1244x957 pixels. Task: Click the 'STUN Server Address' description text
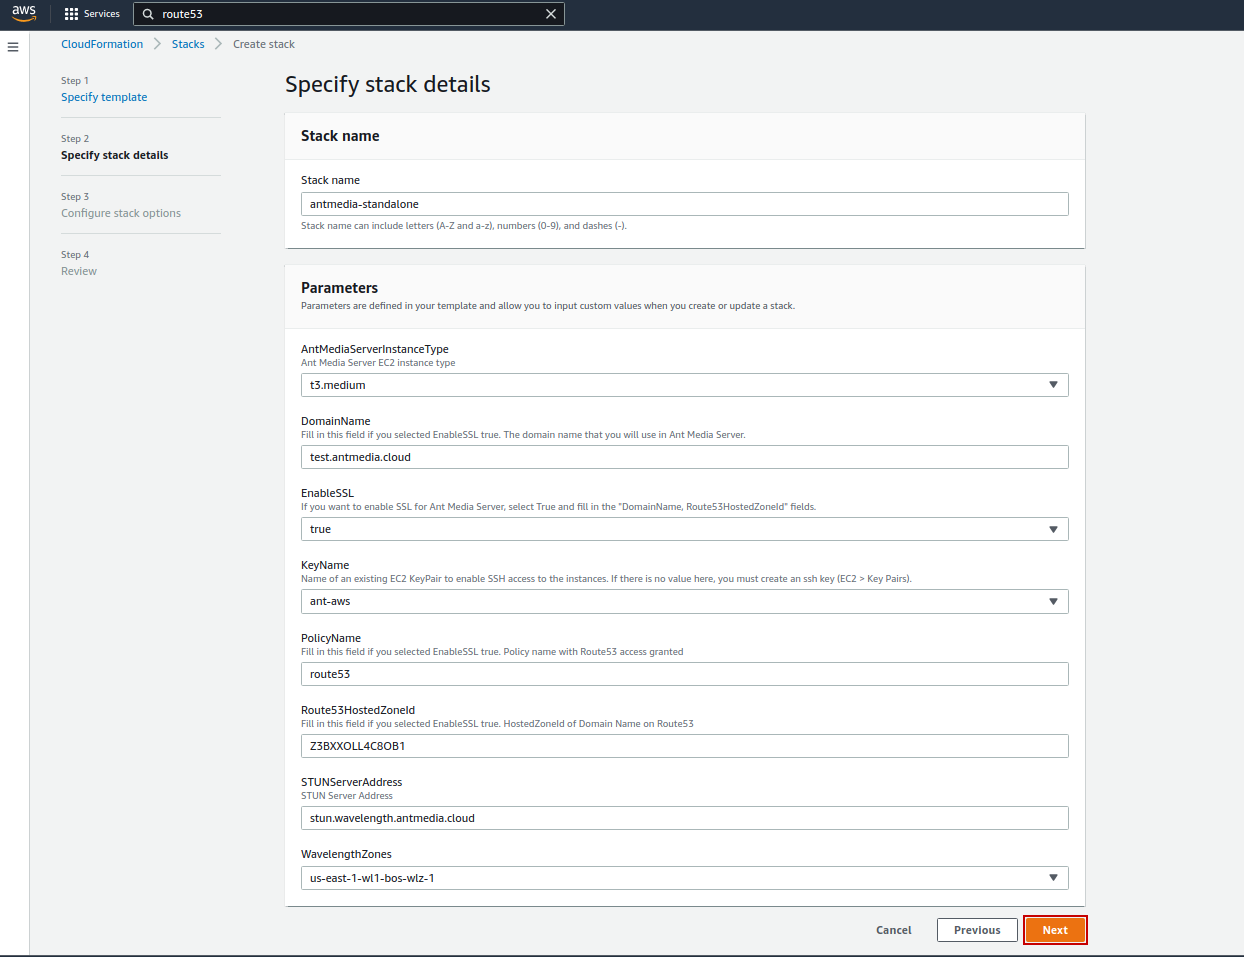(x=347, y=796)
